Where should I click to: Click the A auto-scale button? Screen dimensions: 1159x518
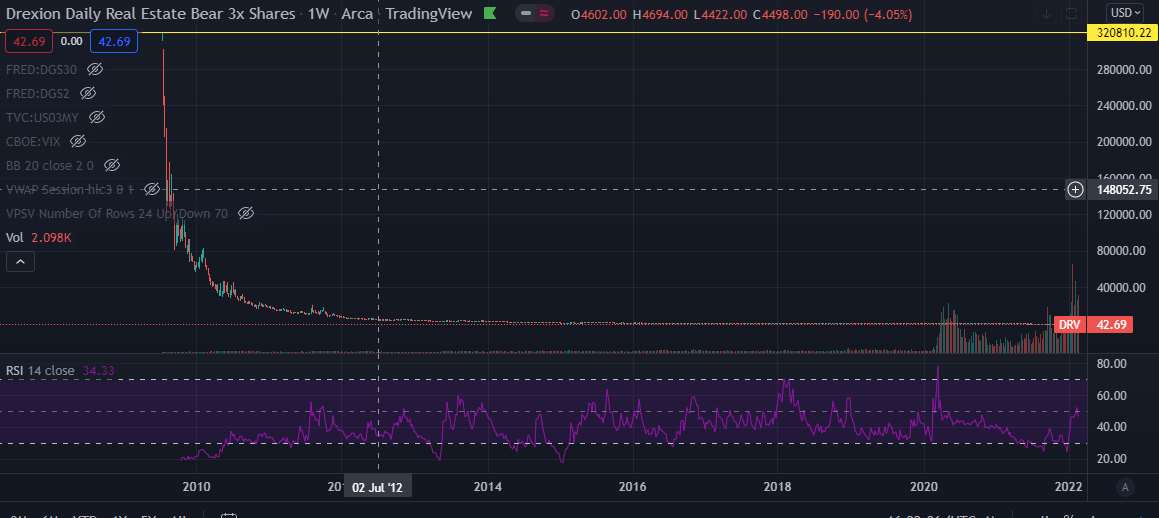(1125, 487)
